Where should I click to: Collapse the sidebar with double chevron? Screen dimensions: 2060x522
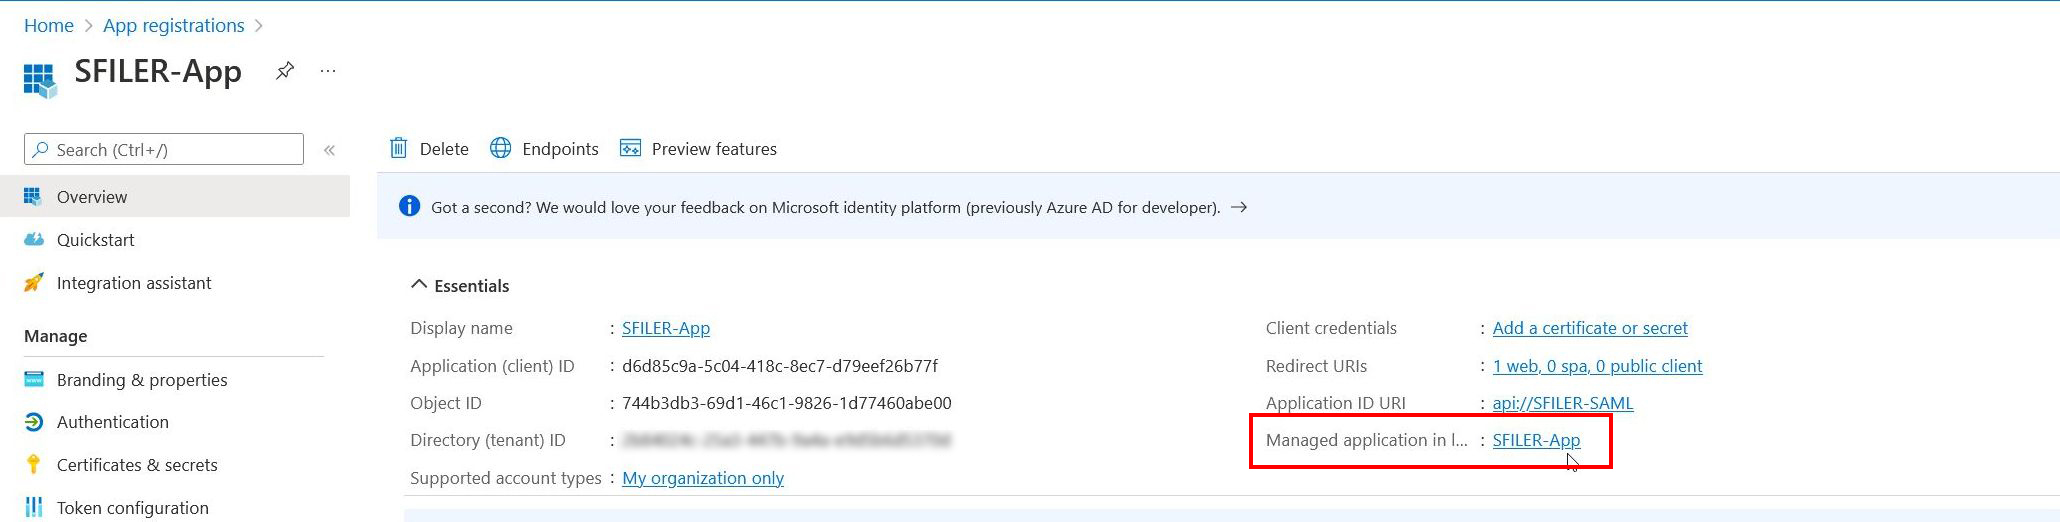329,150
